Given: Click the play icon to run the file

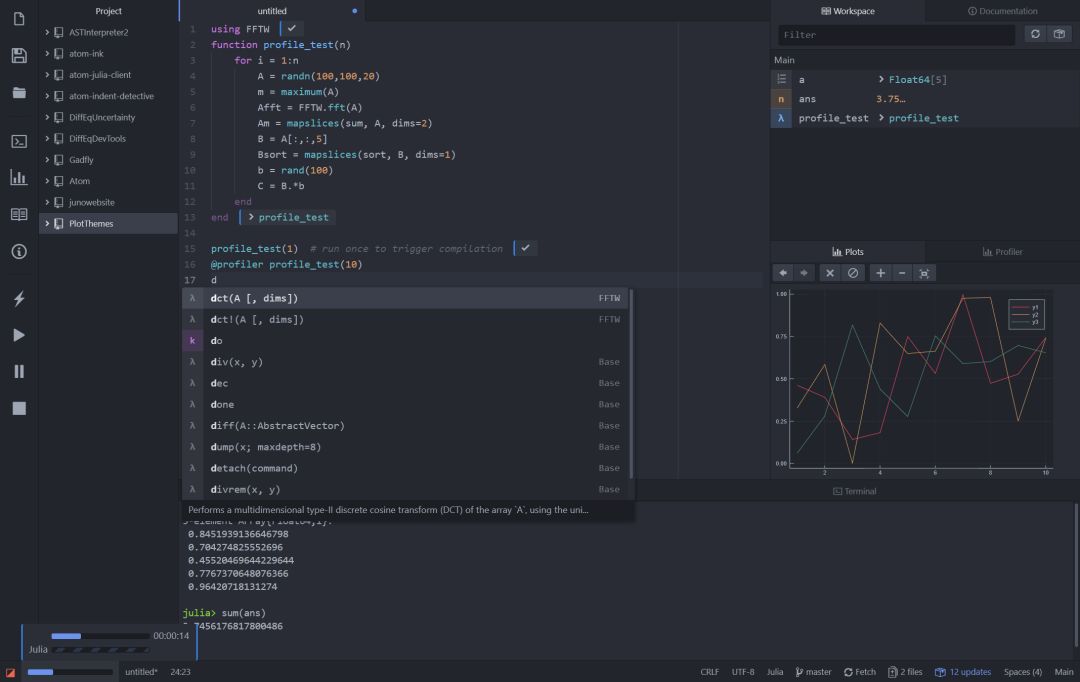Looking at the screenshot, I should click(x=19, y=335).
